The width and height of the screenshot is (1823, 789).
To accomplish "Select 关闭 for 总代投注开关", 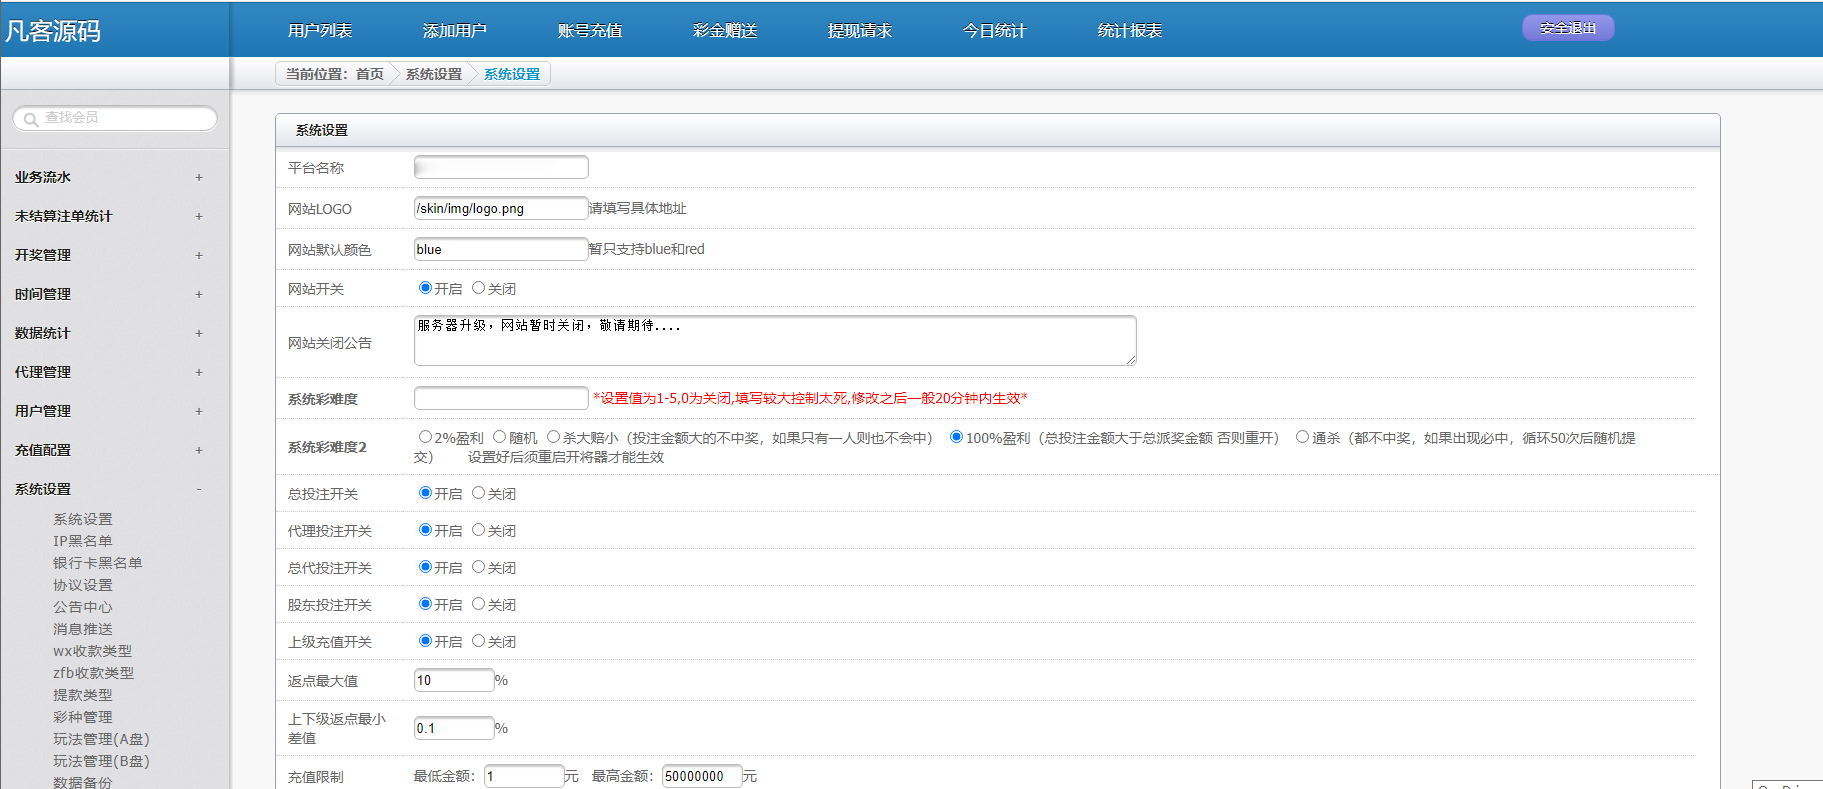I will 478,567.
